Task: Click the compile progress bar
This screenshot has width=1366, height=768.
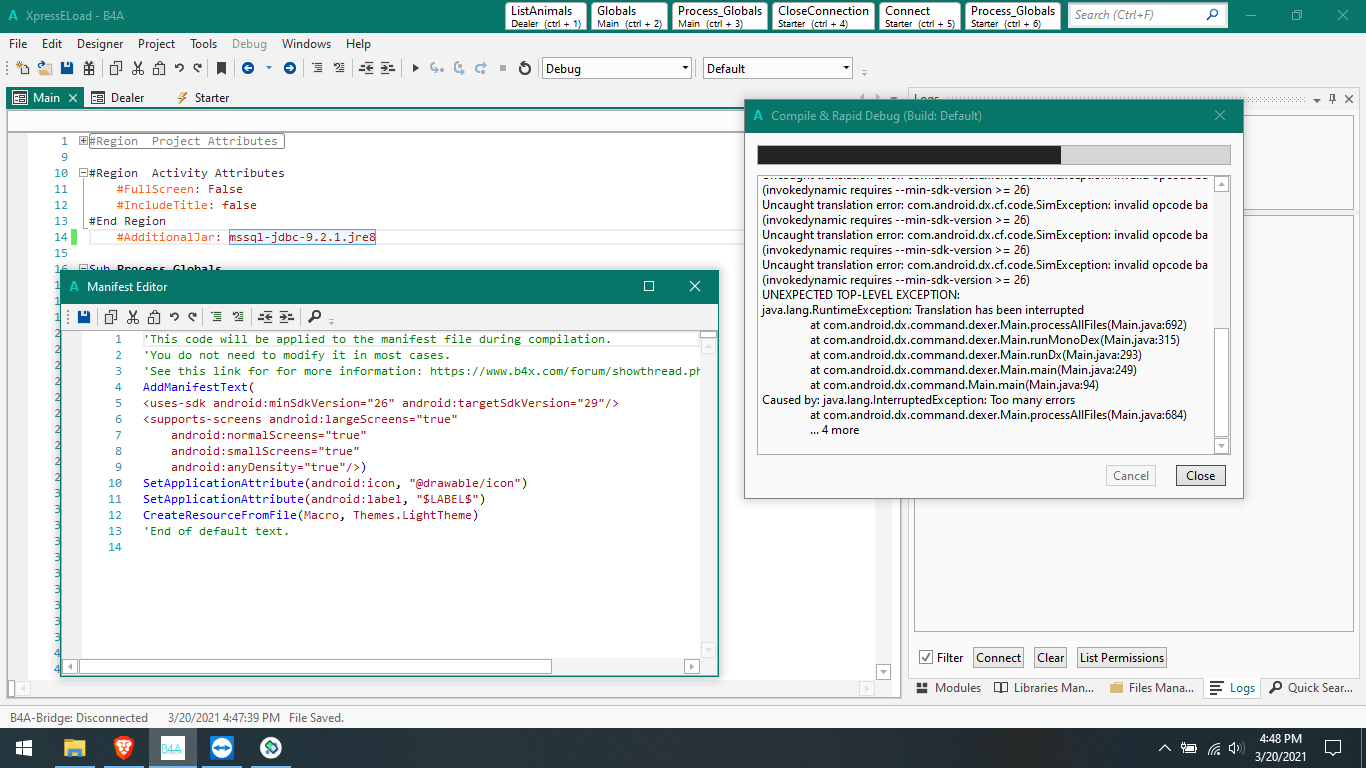Action: [x=993, y=155]
